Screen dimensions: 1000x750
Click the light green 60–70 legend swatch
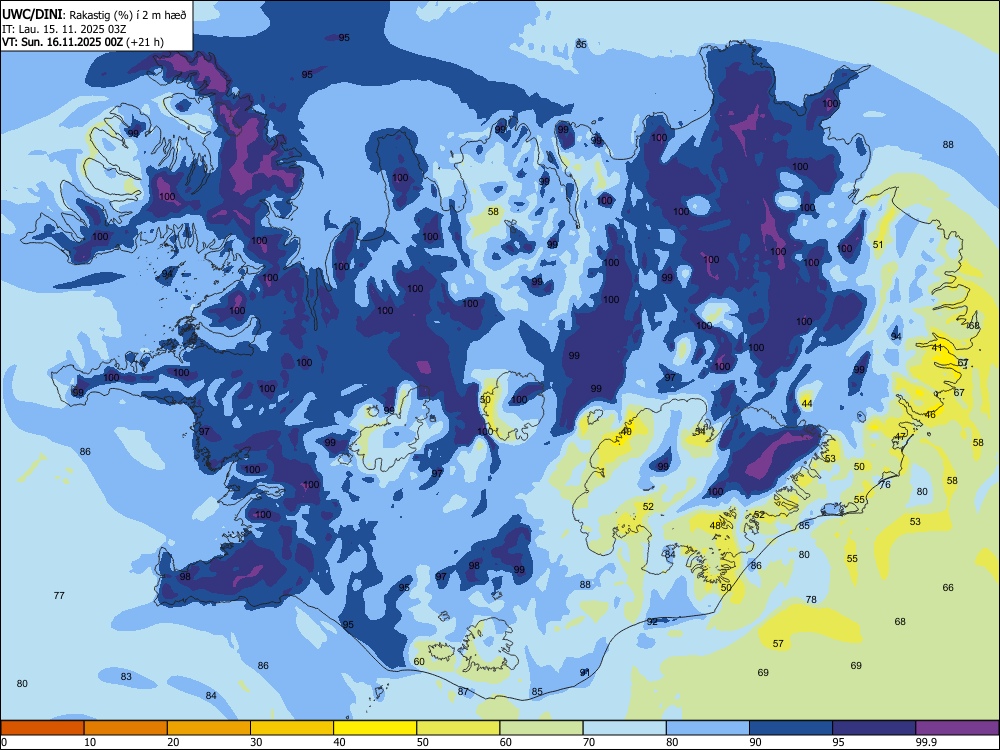541,728
